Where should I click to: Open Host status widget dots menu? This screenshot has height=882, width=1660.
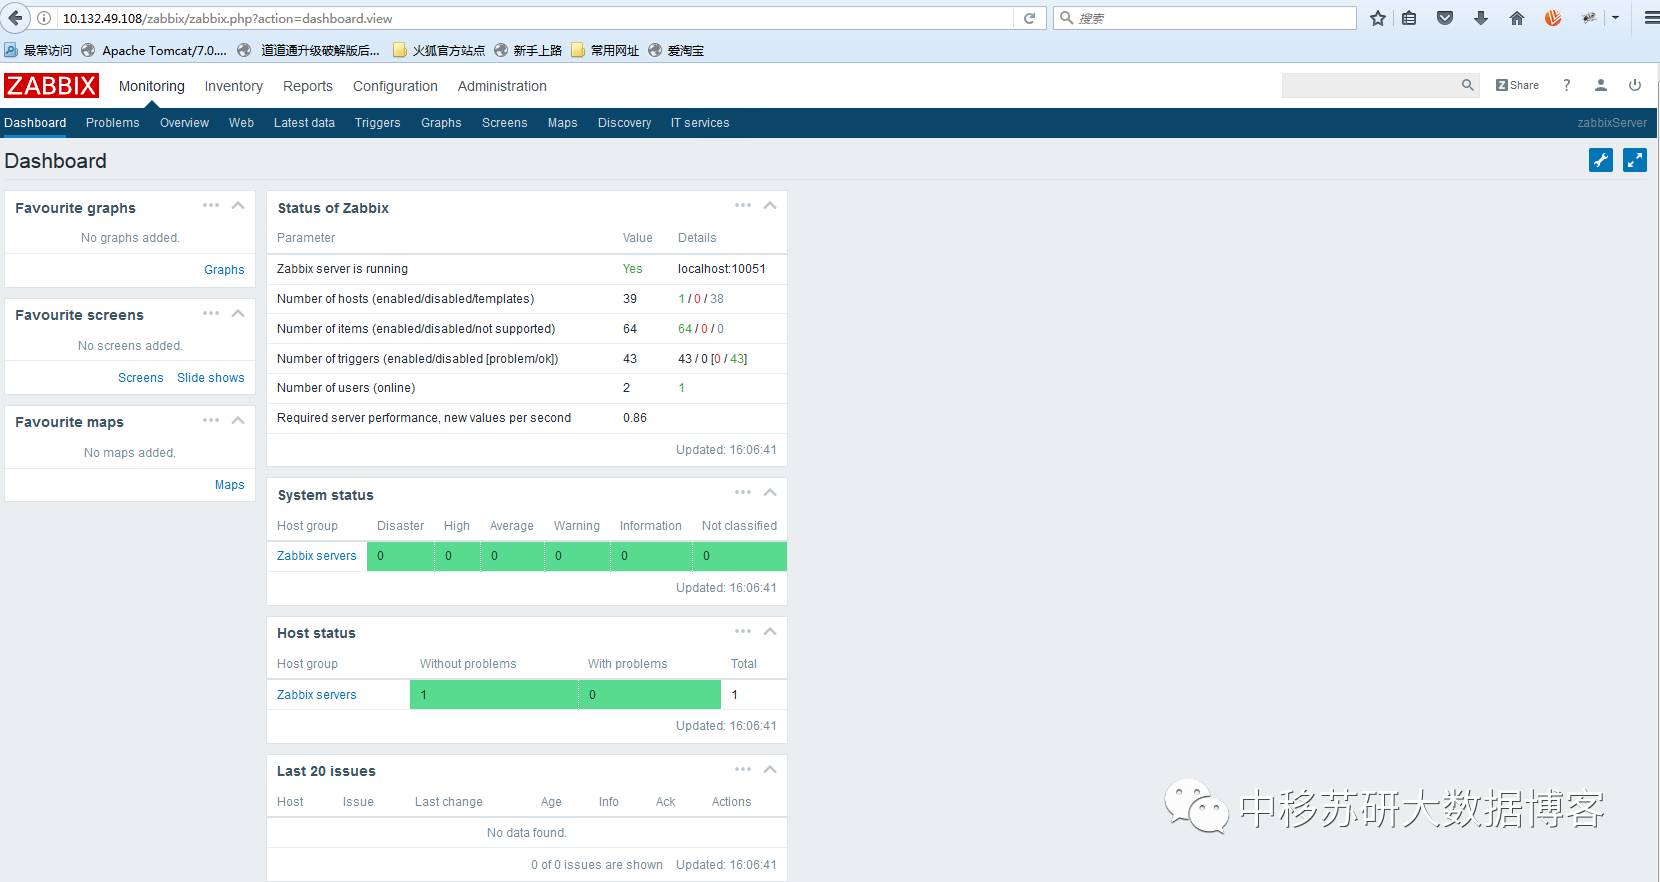tap(743, 631)
